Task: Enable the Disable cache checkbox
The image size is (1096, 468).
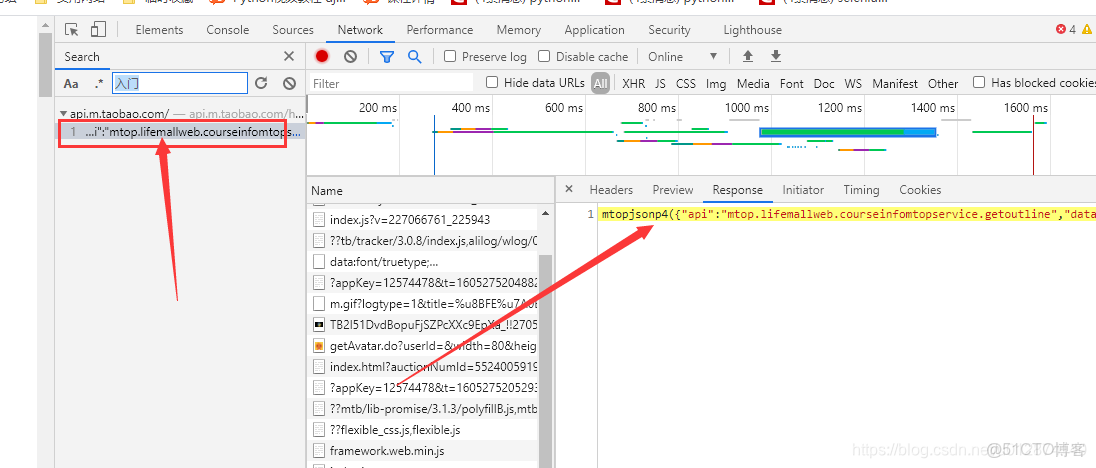Action: [545, 57]
